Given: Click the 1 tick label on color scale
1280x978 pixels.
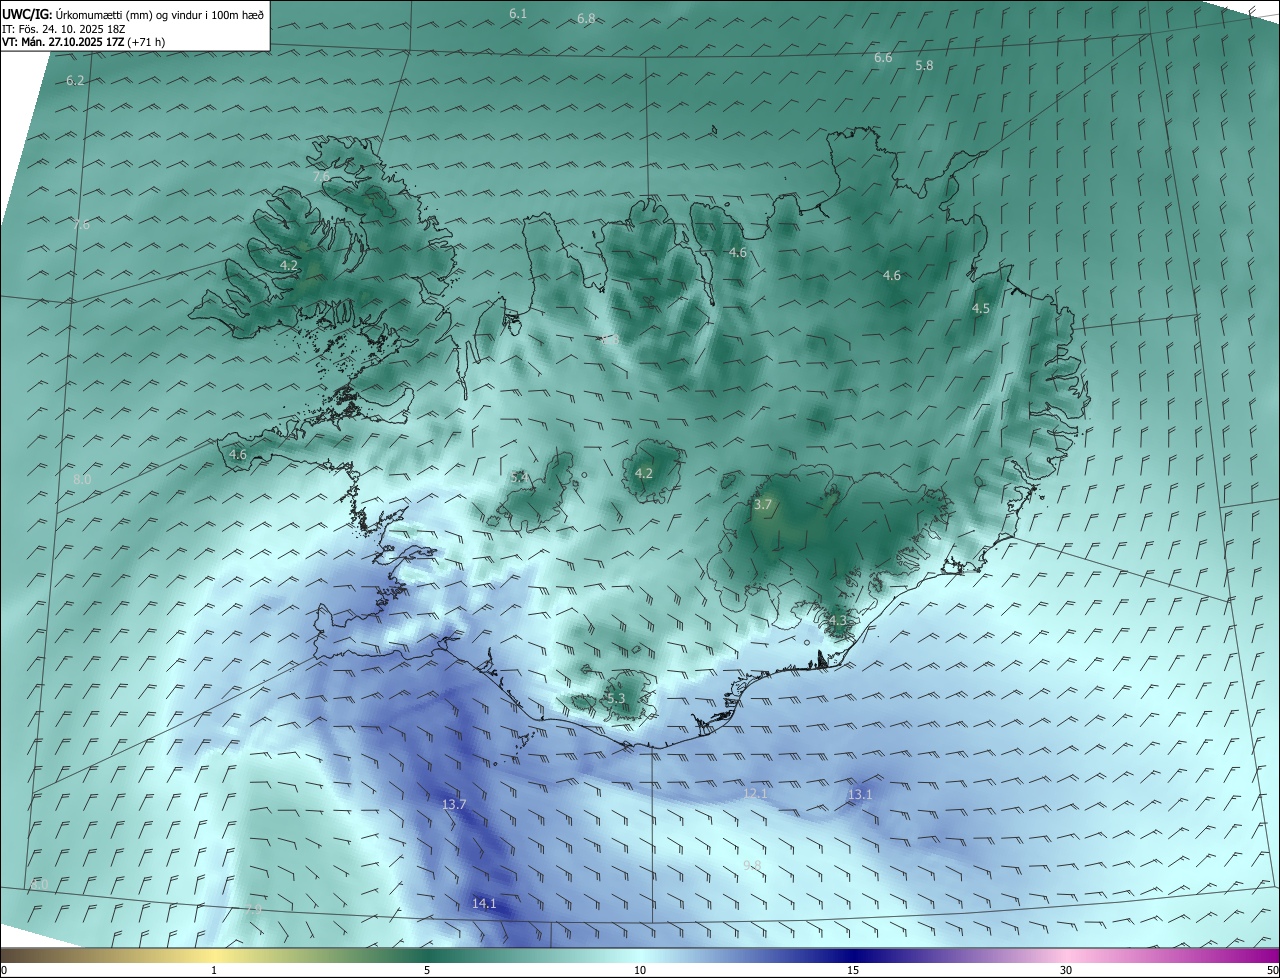Looking at the screenshot, I should point(214,970).
